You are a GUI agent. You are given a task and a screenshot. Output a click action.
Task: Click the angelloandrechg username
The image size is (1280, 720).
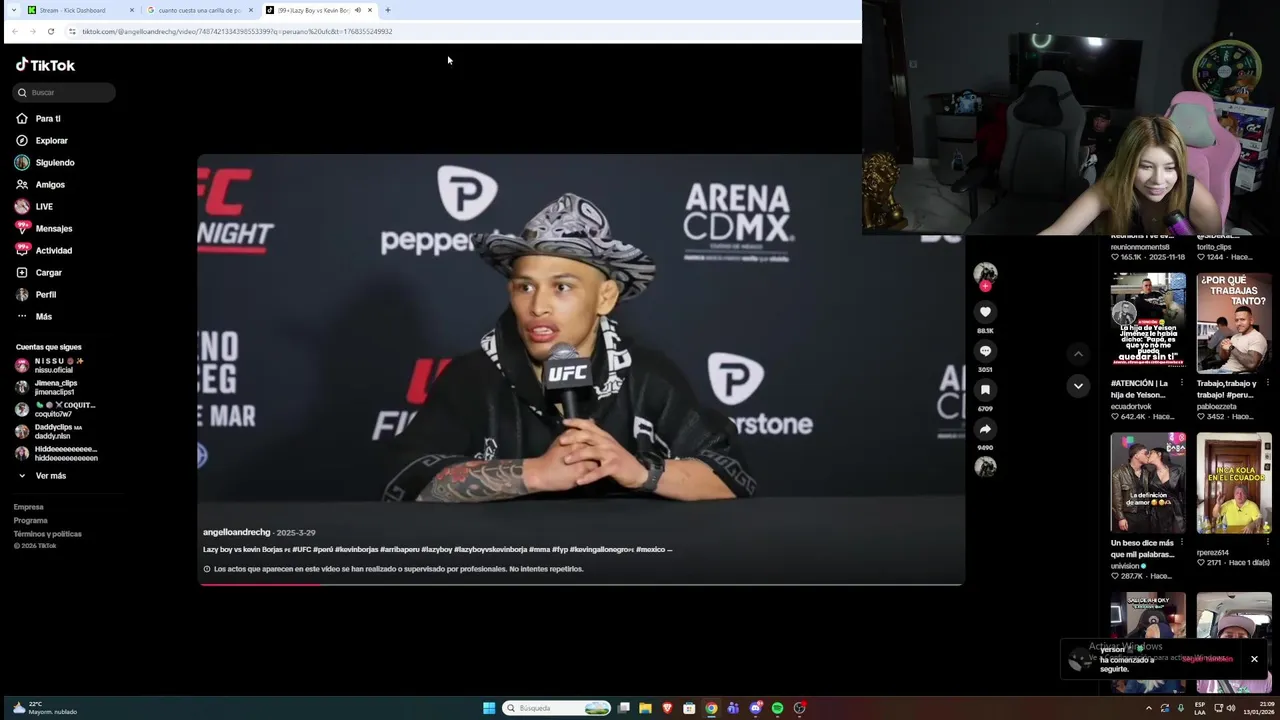(237, 532)
